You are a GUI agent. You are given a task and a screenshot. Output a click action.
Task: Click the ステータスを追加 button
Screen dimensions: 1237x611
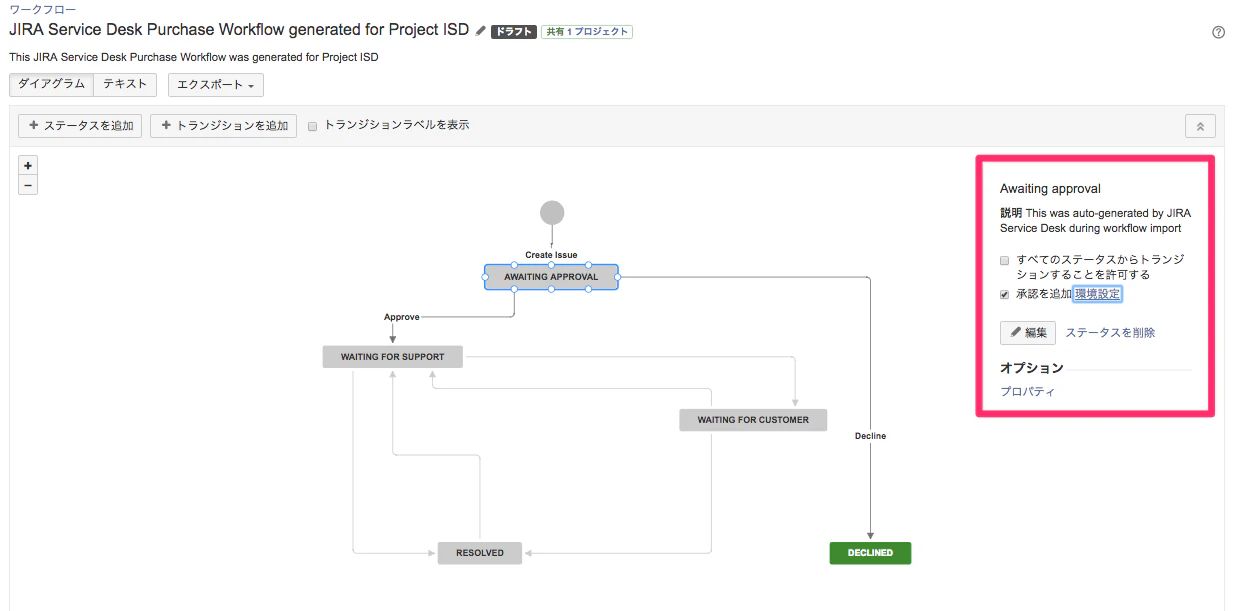point(80,126)
